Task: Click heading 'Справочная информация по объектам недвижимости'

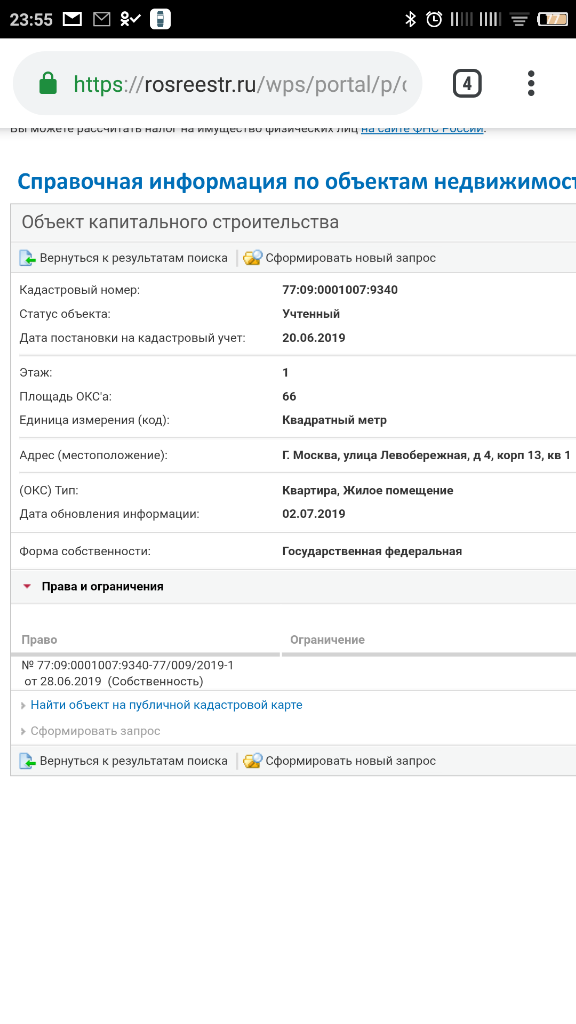Action: (x=296, y=181)
